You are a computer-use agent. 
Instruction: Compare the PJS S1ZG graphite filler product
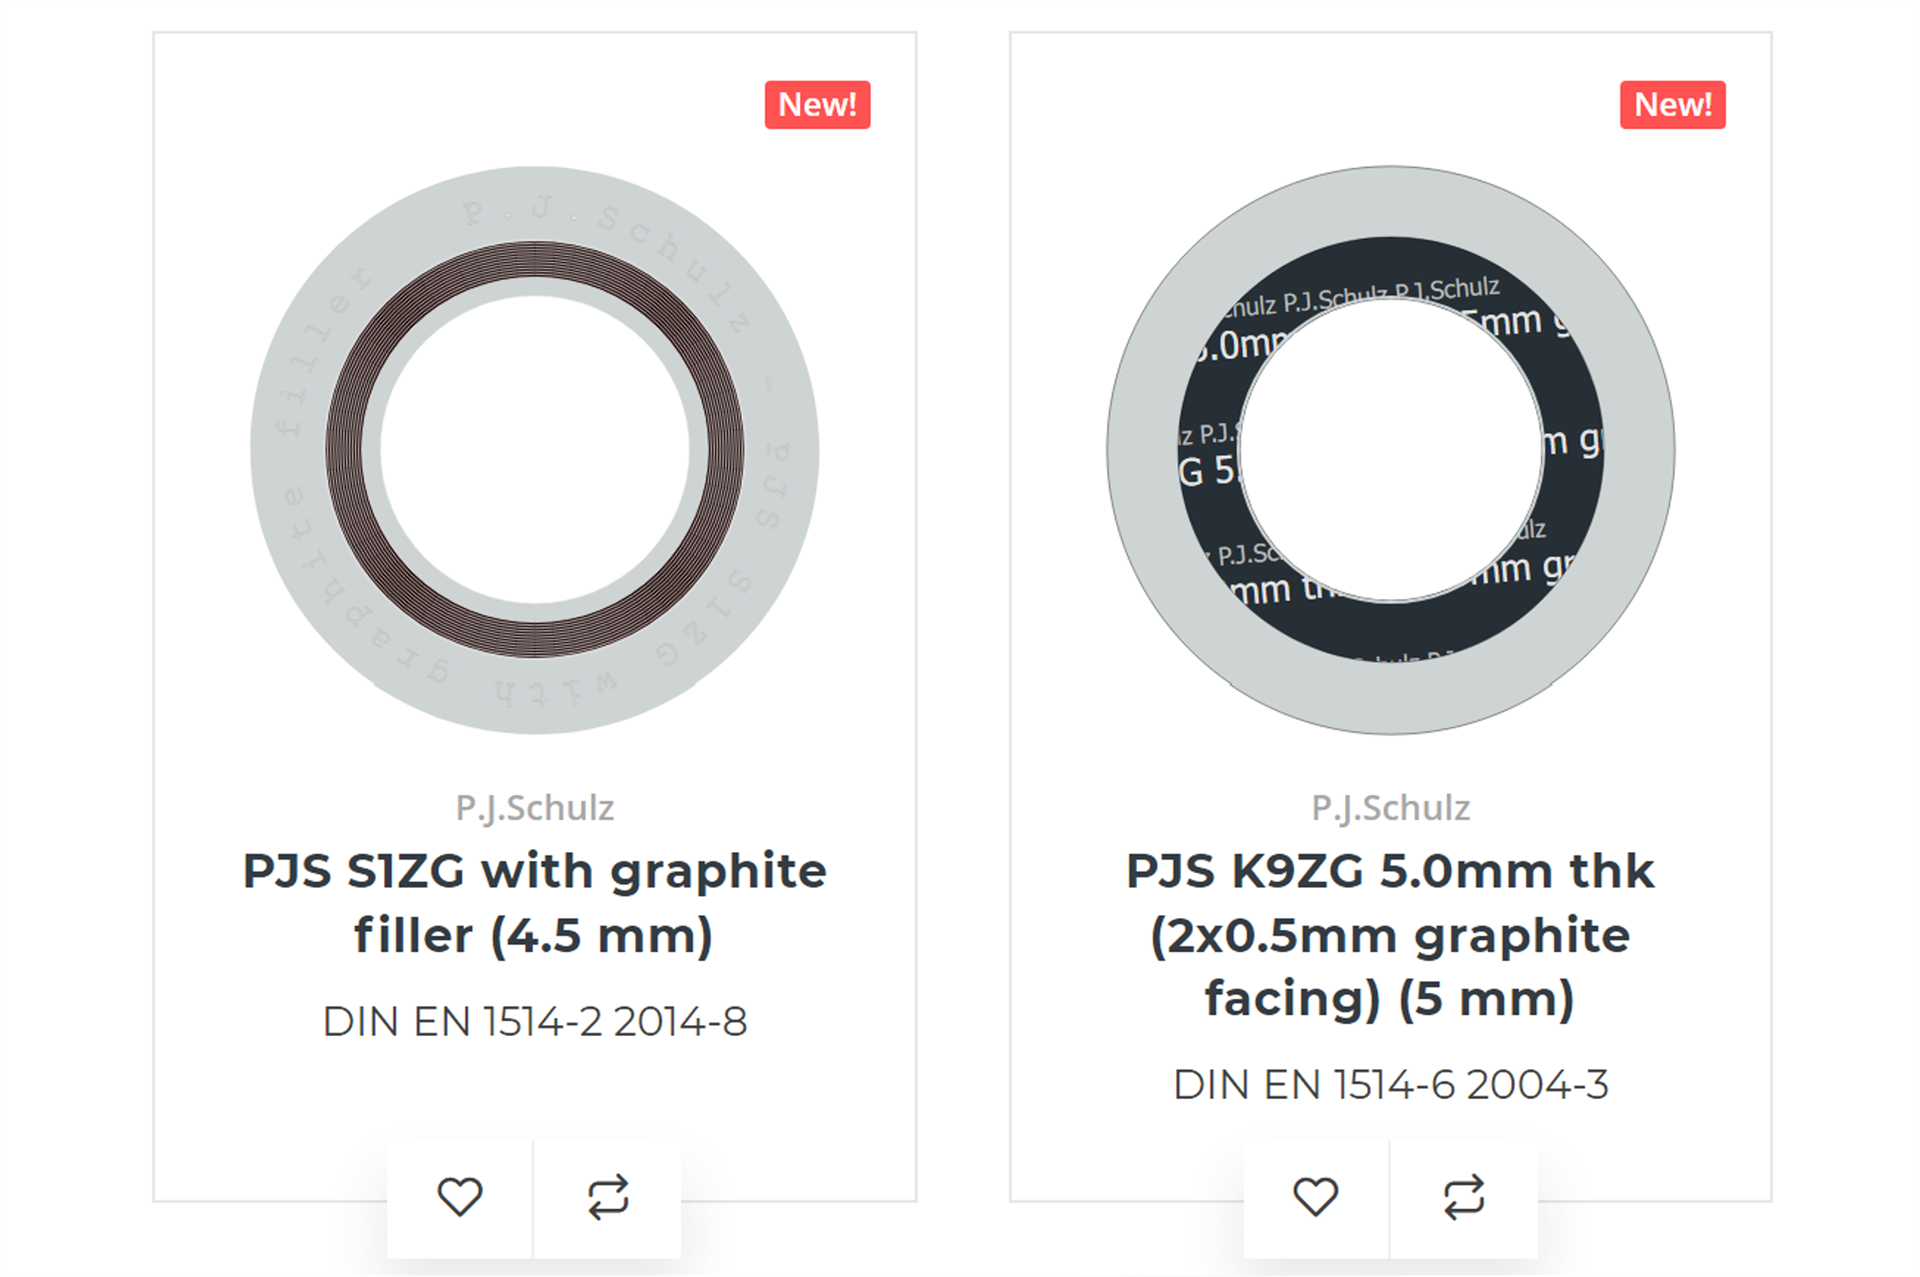click(608, 1197)
